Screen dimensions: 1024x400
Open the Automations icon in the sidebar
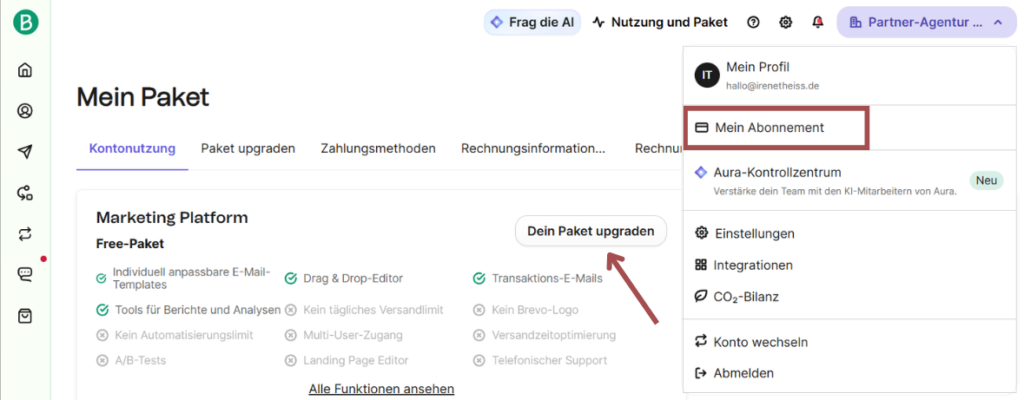click(25, 193)
